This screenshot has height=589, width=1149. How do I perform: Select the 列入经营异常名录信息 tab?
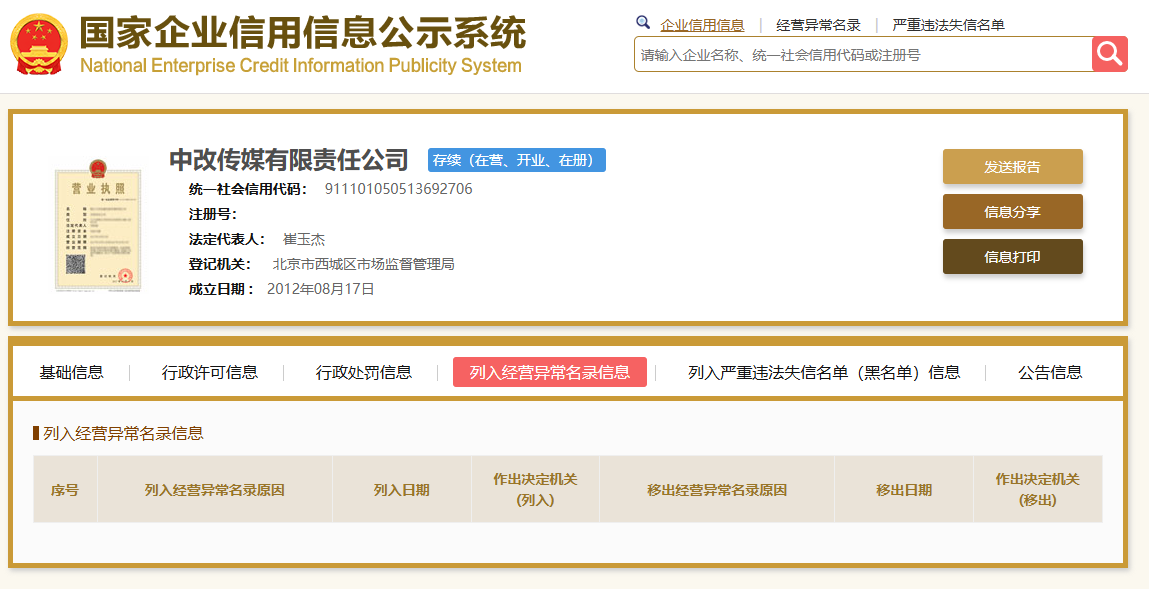pyautogui.click(x=550, y=372)
